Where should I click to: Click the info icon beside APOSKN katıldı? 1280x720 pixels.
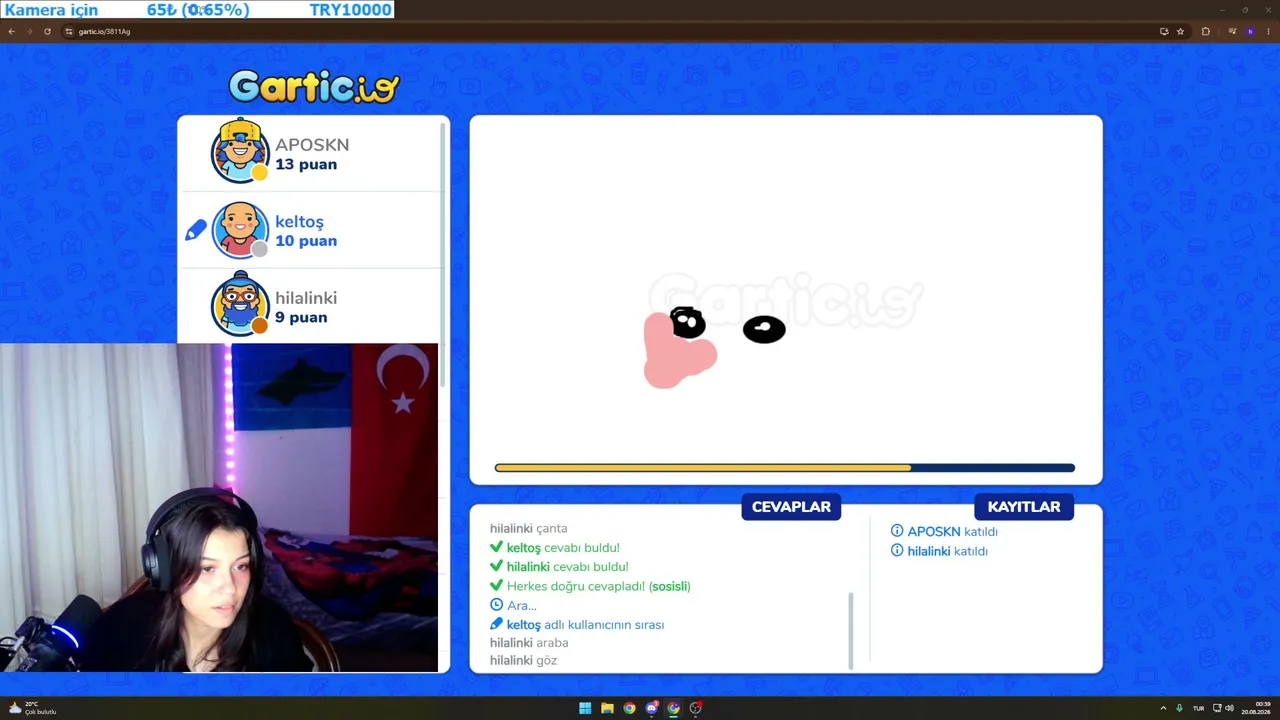coord(897,531)
